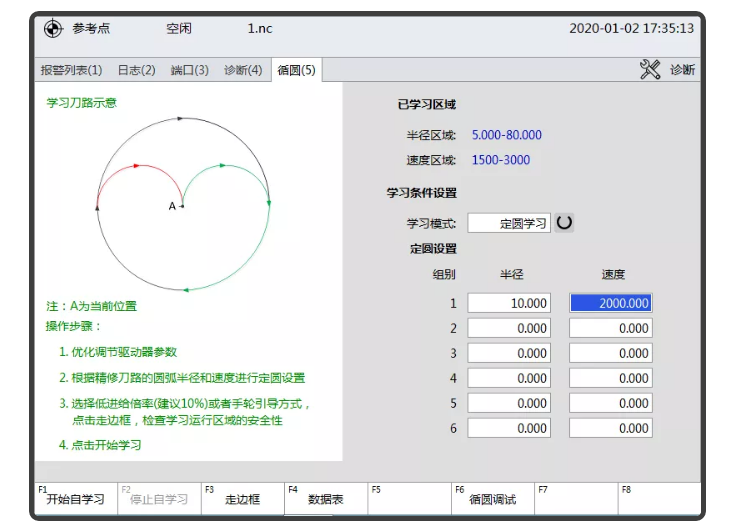Click the 已学习区域 section heading
This screenshot has height=532, width=734.
(426, 104)
